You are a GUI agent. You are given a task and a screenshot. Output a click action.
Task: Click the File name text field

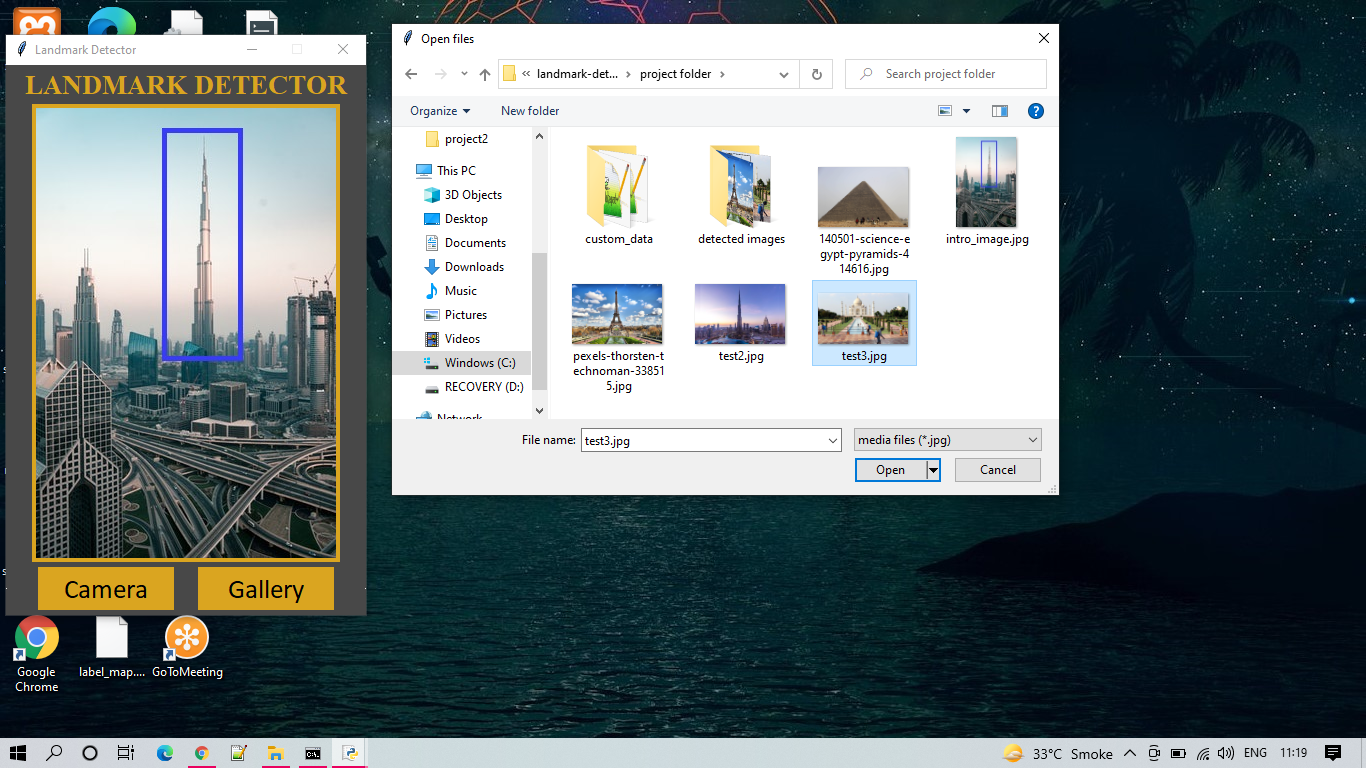coord(704,440)
